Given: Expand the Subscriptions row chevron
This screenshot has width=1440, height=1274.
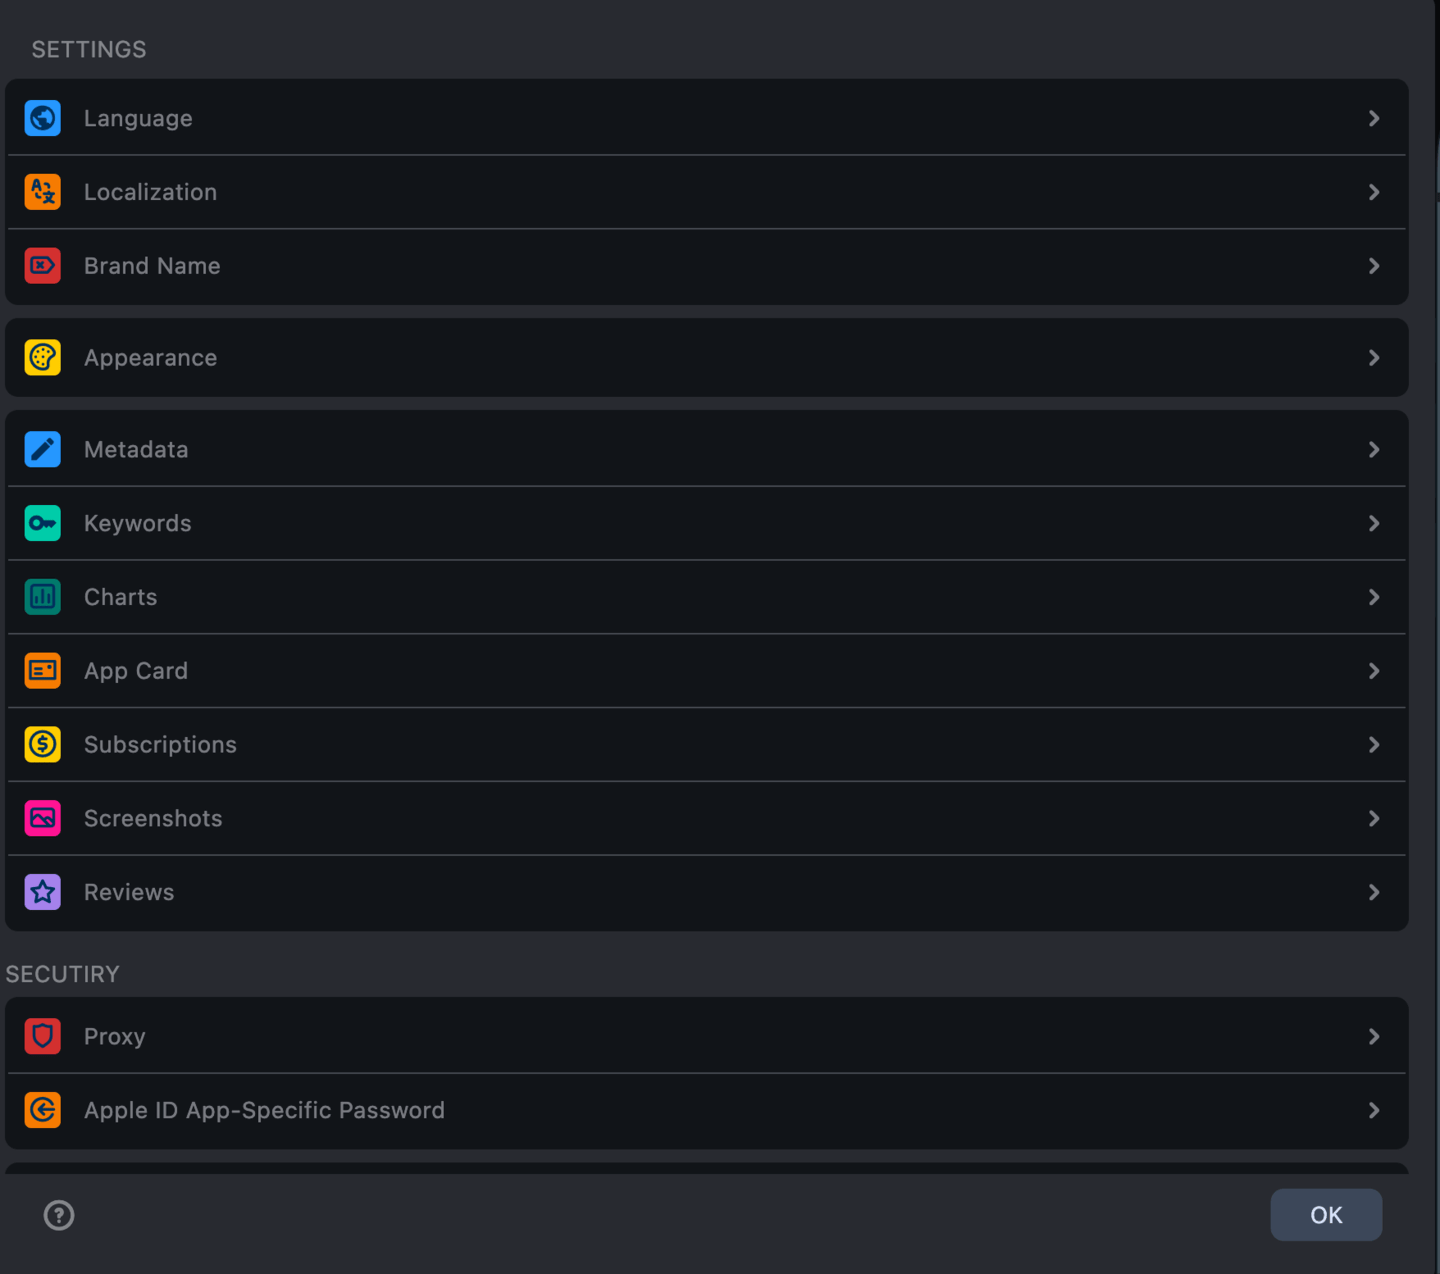Looking at the screenshot, I should [1374, 745].
